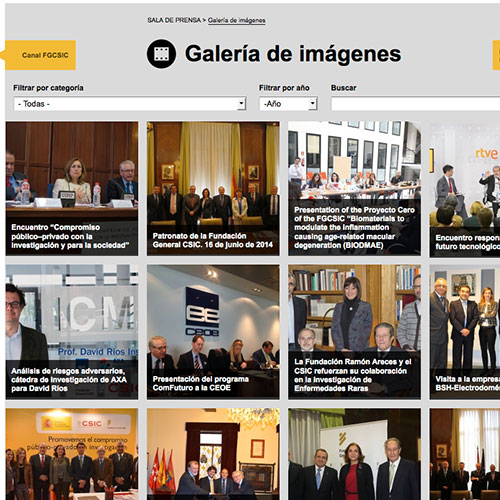Open the rtve Encuentro gallery thumbnail
This screenshot has height=500, width=500.
click(x=465, y=189)
